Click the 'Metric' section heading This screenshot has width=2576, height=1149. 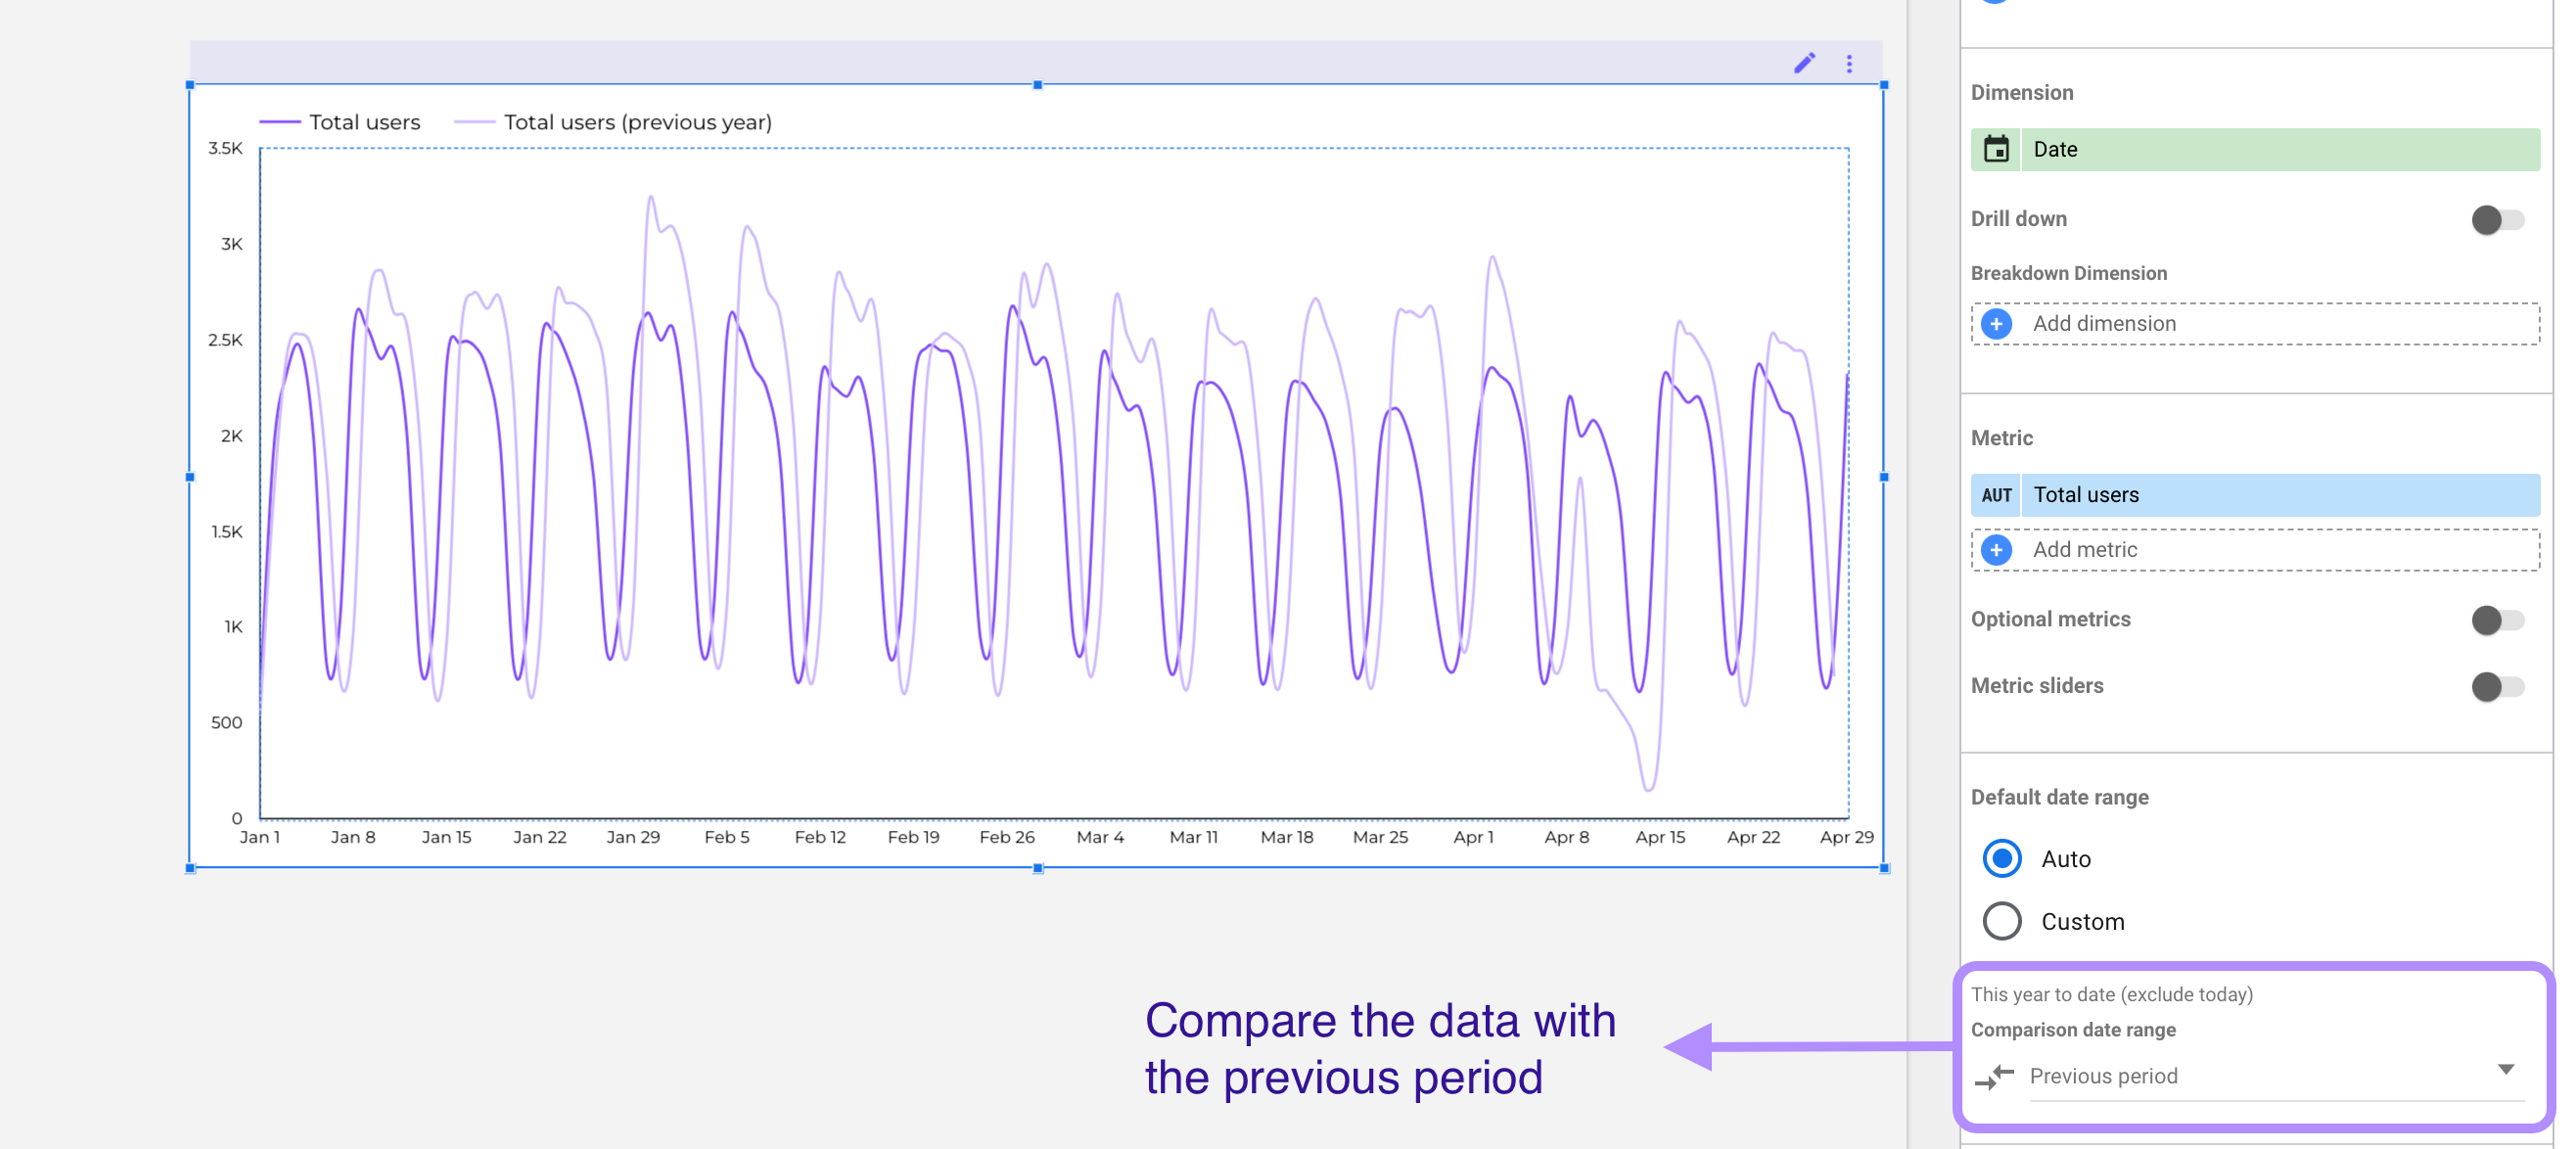pyautogui.click(x=2001, y=438)
